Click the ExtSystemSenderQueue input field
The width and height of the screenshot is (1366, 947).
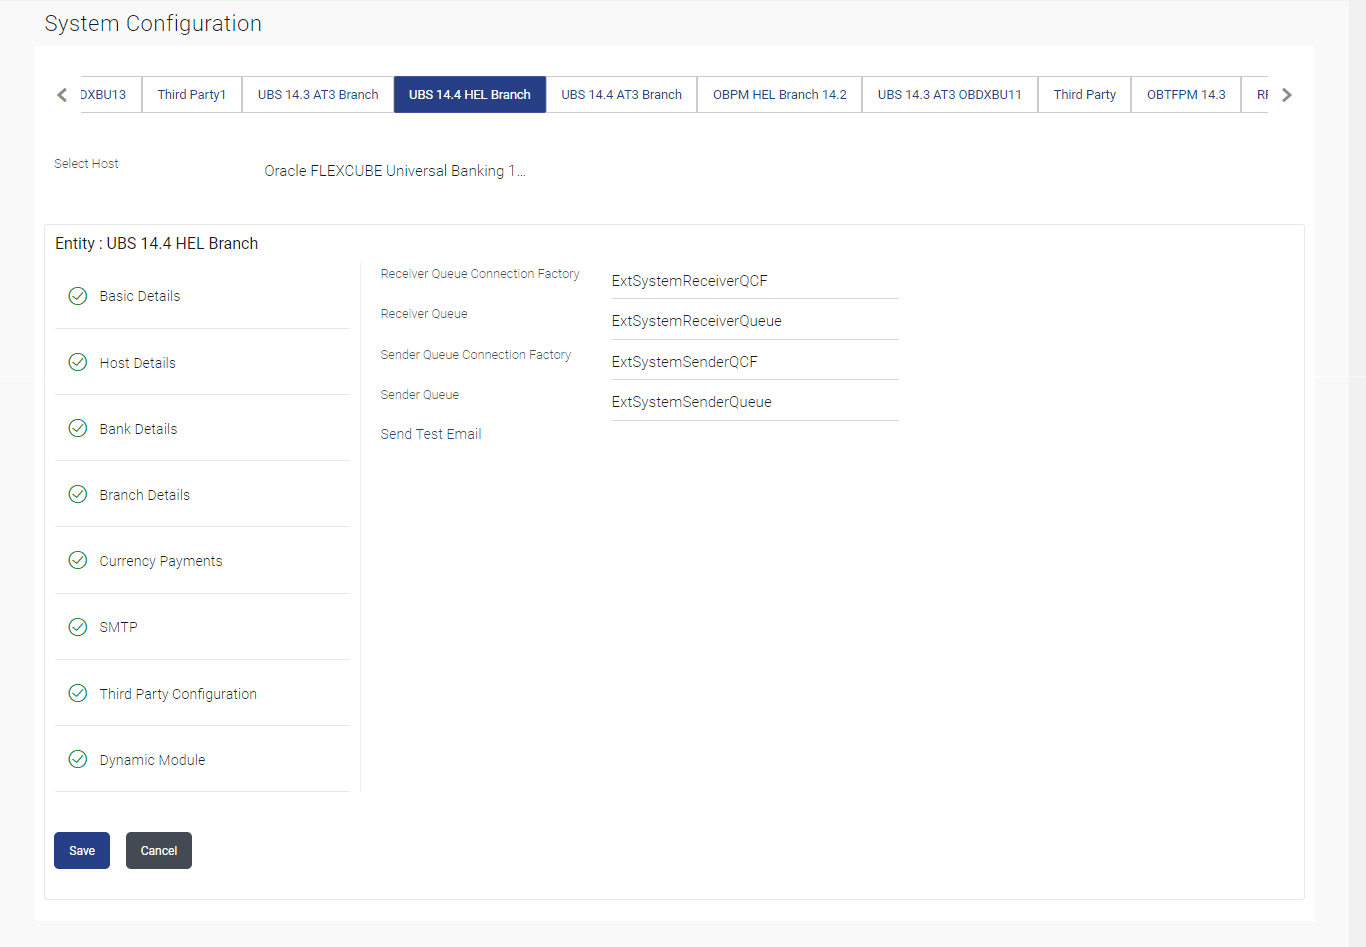coord(755,402)
